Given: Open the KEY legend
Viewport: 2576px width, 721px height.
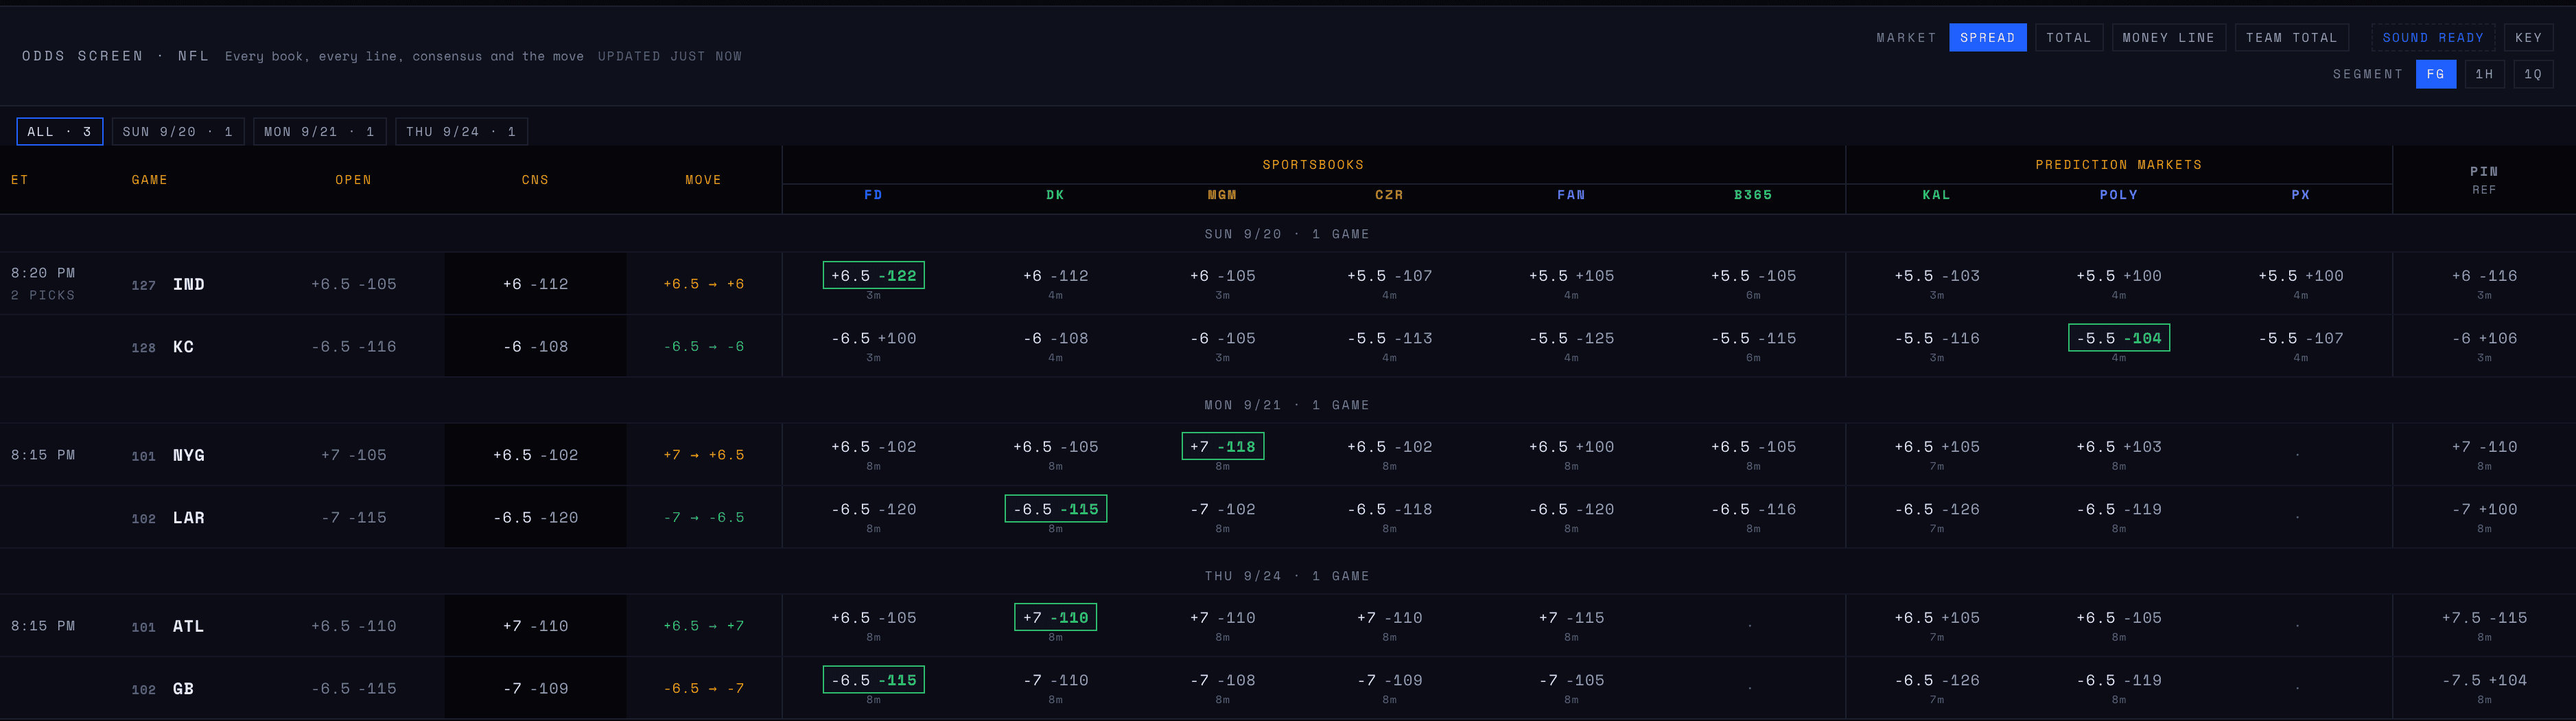Looking at the screenshot, I should coord(2528,38).
